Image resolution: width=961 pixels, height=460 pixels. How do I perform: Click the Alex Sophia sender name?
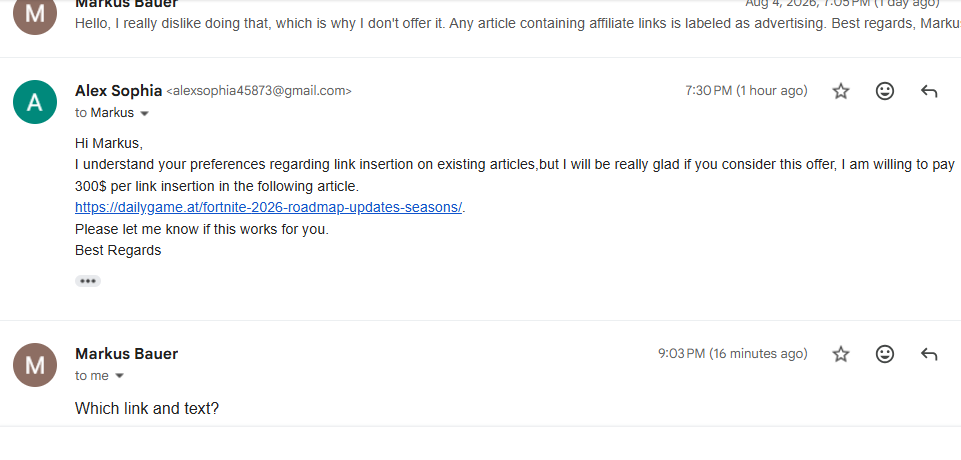118,91
